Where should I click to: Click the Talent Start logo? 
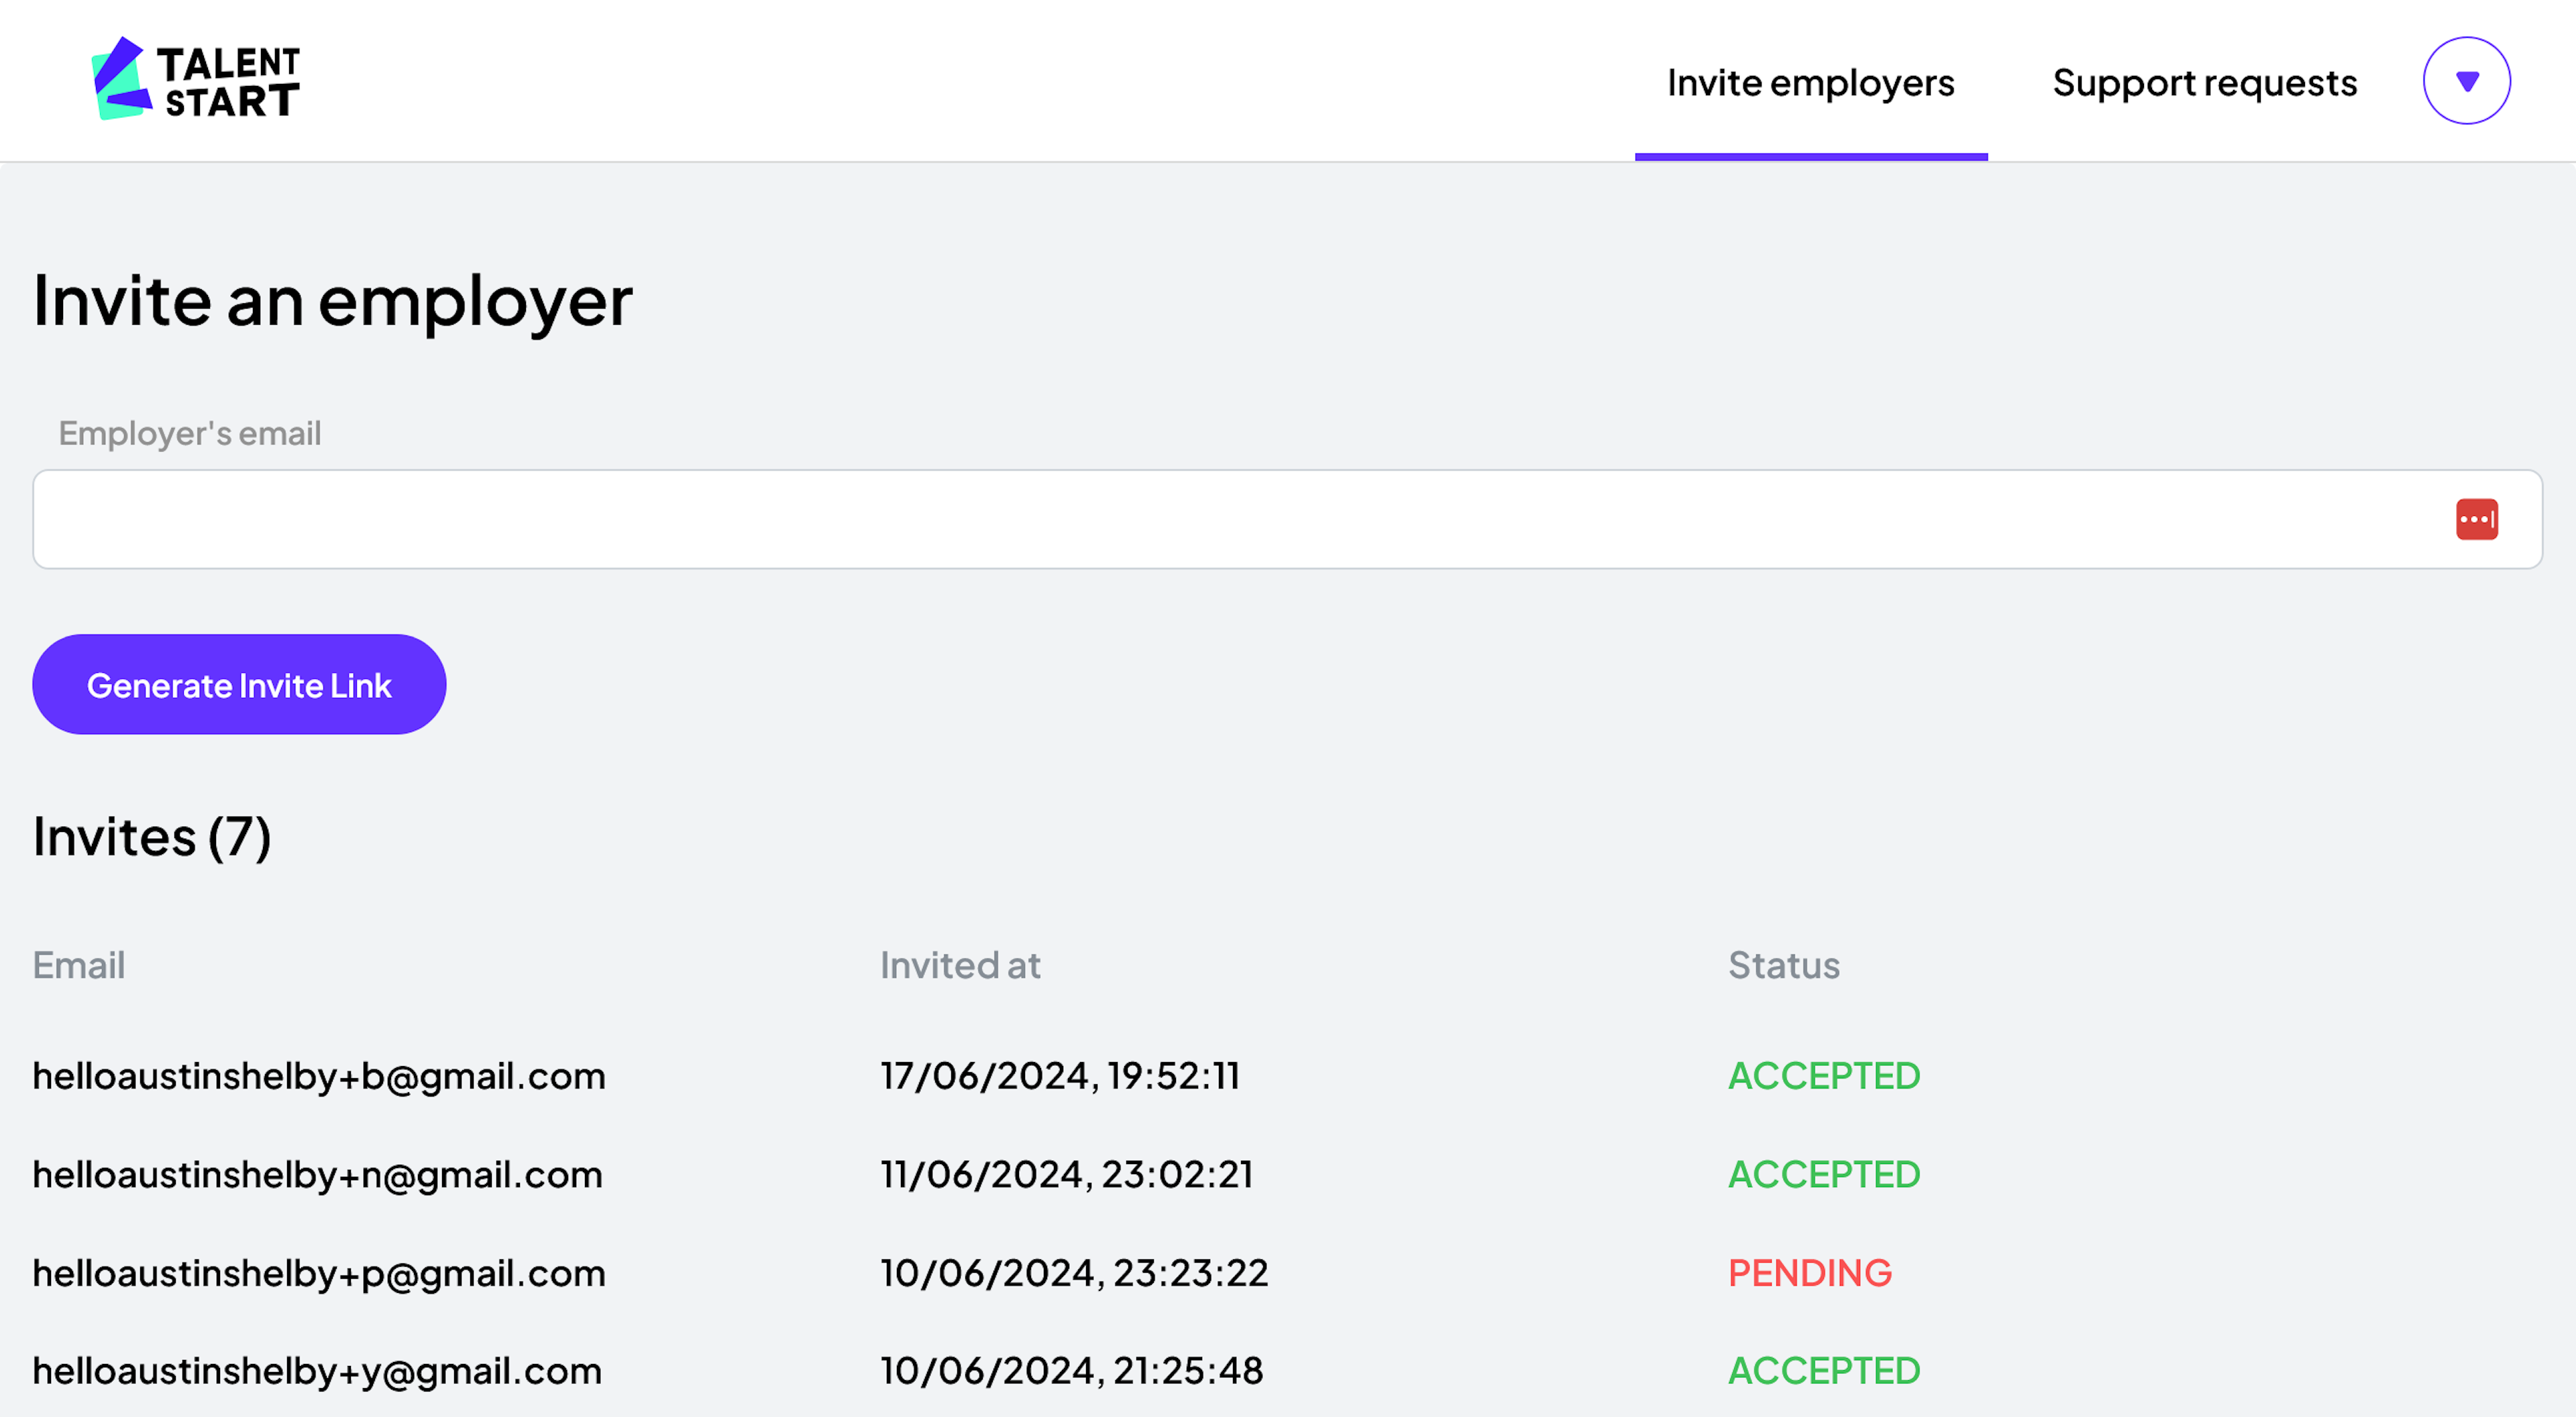point(196,80)
